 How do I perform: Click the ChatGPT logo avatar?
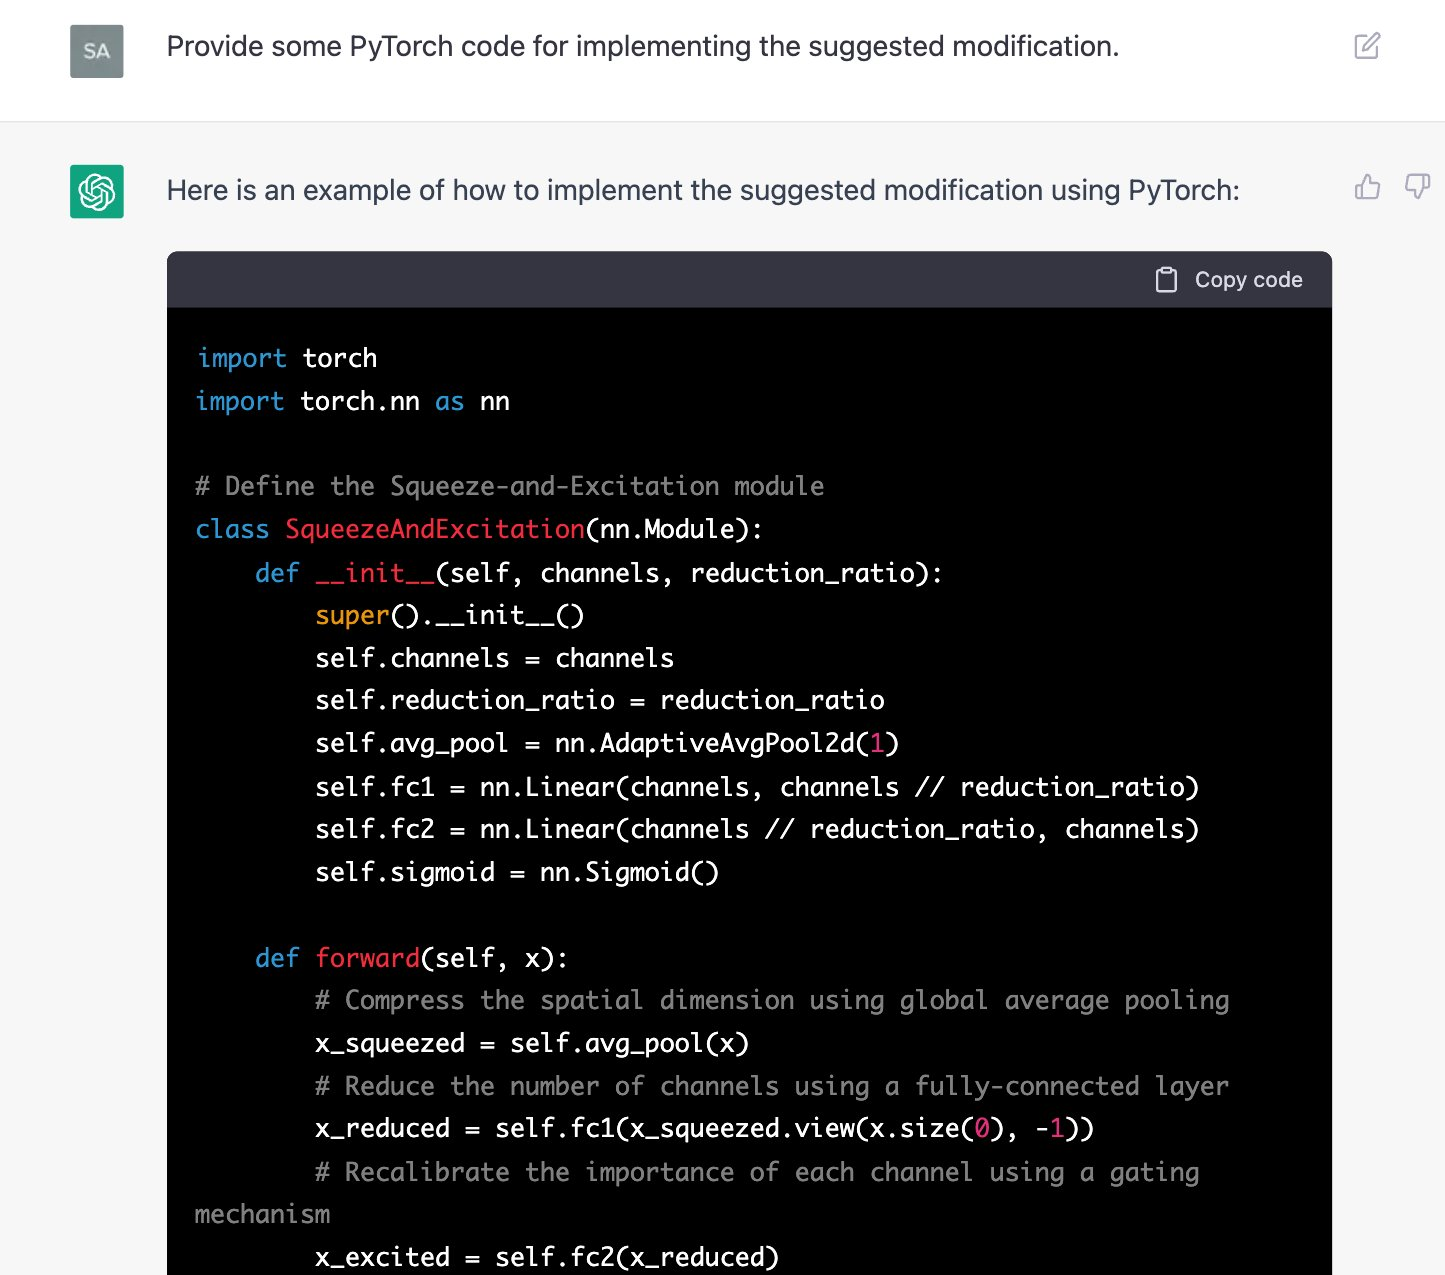pyautogui.click(x=97, y=191)
